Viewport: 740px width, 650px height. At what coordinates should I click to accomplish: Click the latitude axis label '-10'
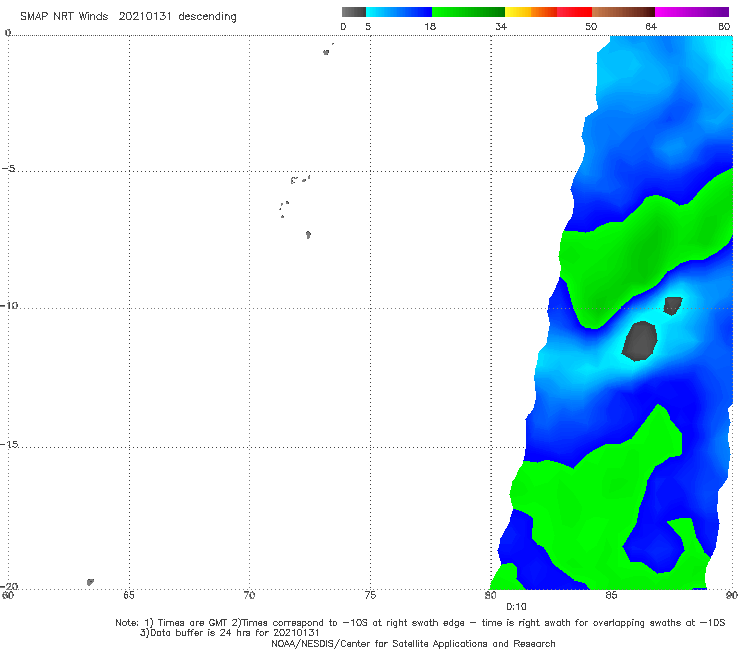pos(9,305)
